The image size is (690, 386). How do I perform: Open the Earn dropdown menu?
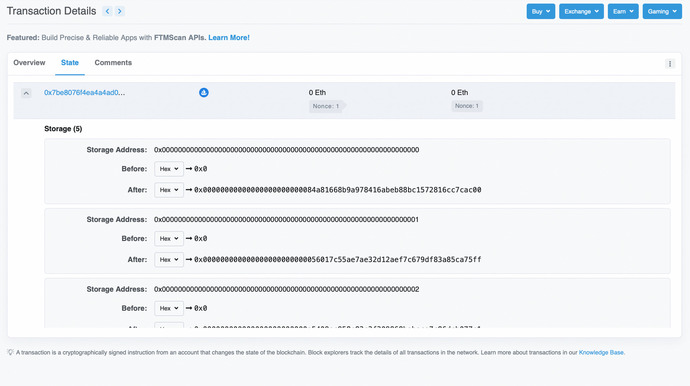[x=623, y=11]
